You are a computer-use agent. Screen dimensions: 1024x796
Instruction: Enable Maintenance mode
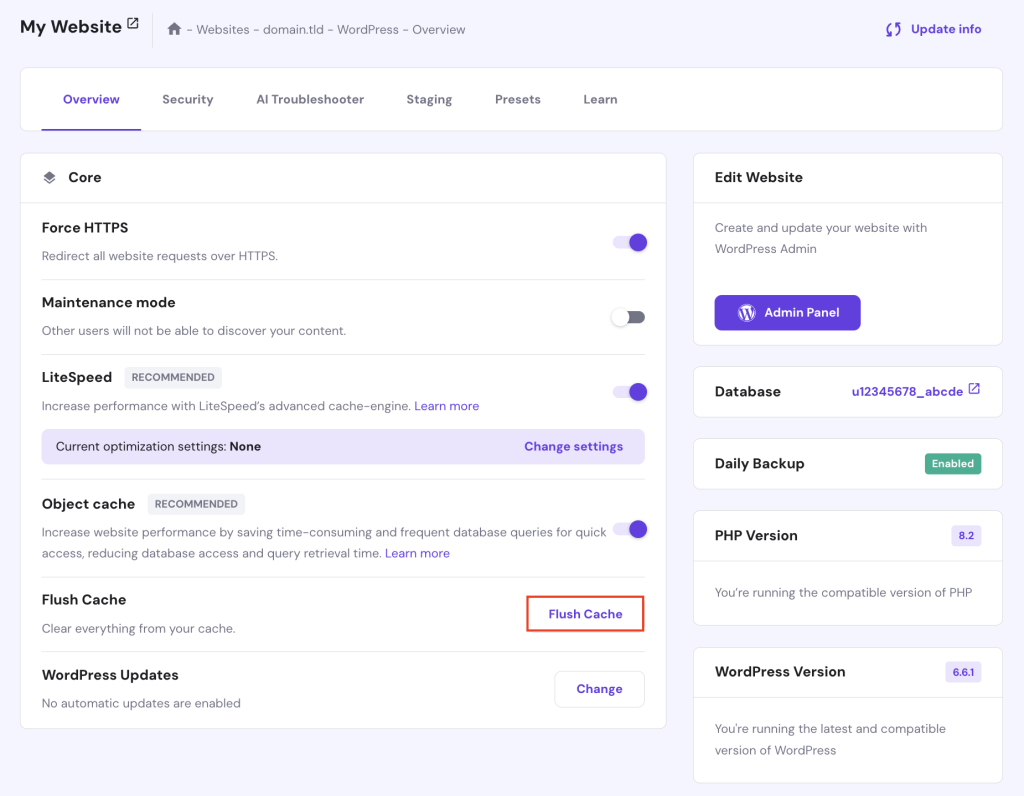[x=629, y=316]
